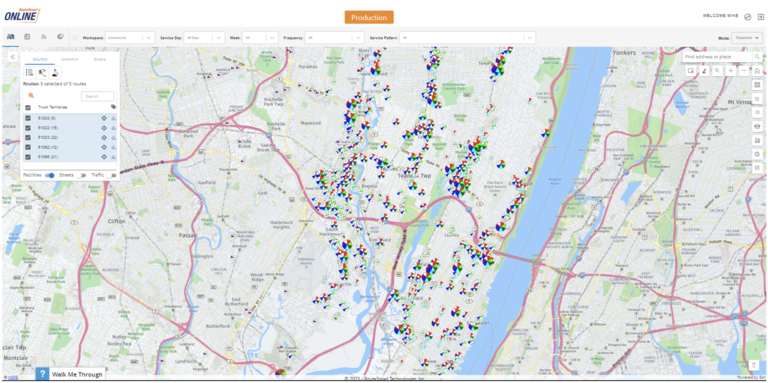
Task: Click the Welcome Mike text
Action: point(720,16)
